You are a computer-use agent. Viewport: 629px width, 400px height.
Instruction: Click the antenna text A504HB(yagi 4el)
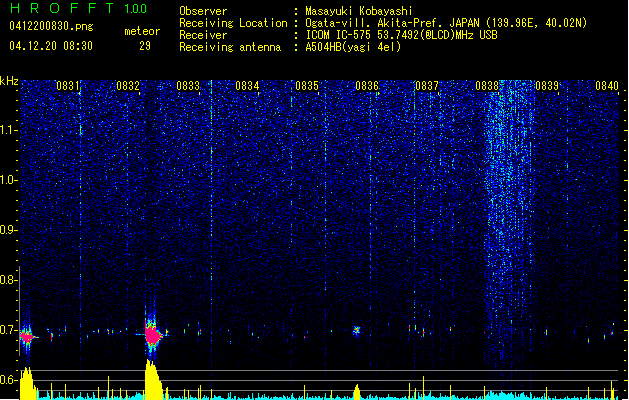353,47
